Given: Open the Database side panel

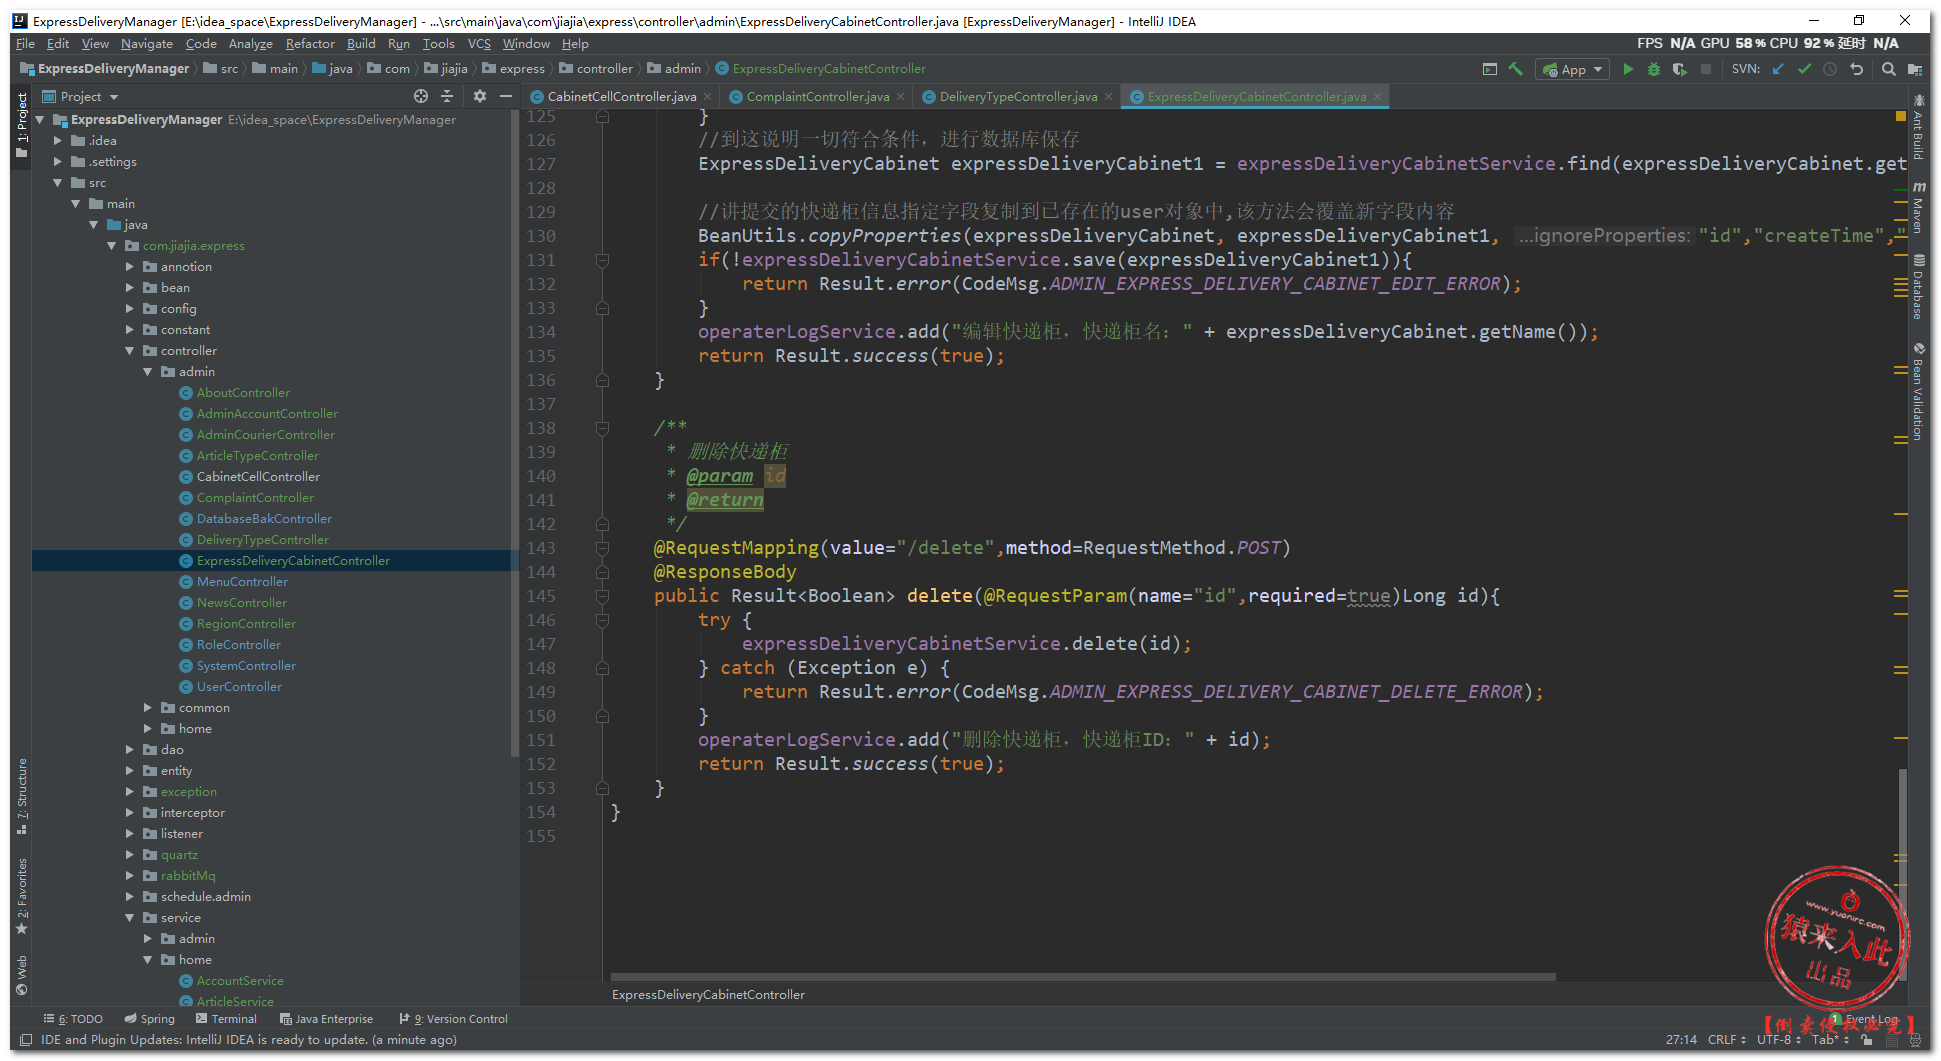Looking at the screenshot, I should click(1918, 287).
